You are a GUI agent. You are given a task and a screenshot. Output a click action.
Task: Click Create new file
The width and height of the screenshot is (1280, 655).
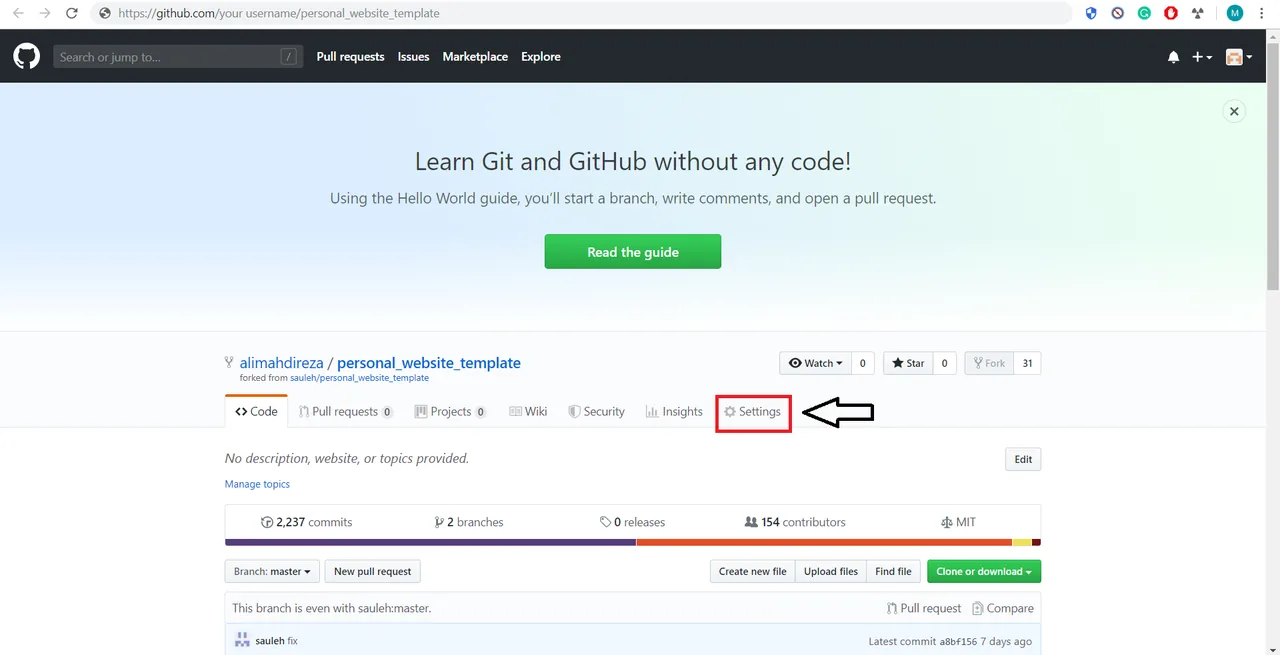pos(753,571)
